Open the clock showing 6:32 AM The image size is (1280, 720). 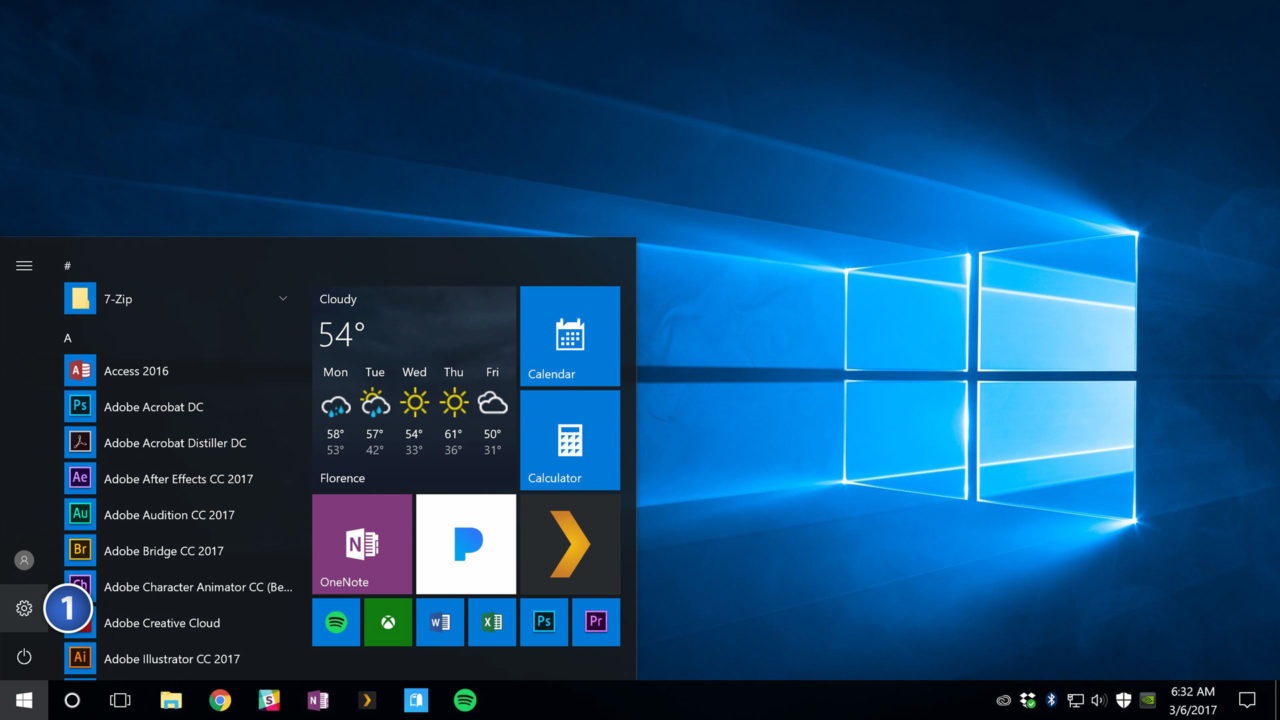pos(1192,700)
